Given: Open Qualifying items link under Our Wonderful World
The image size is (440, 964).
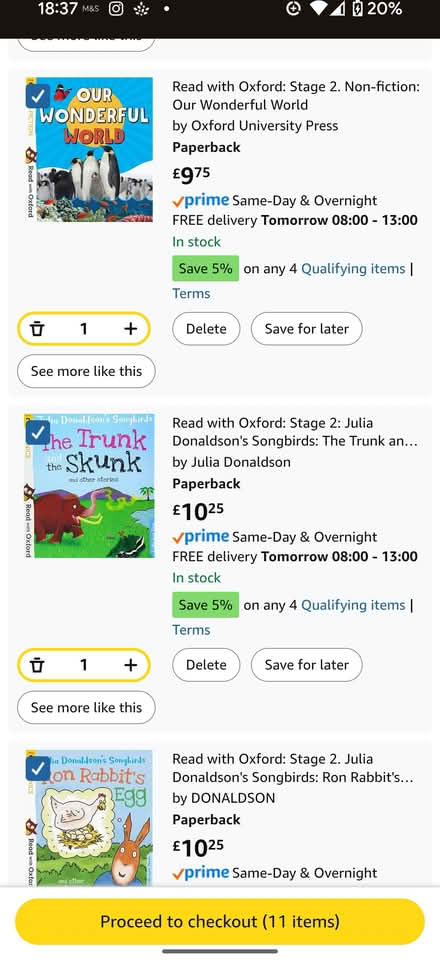Looking at the screenshot, I should pyautogui.click(x=353, y=269).
